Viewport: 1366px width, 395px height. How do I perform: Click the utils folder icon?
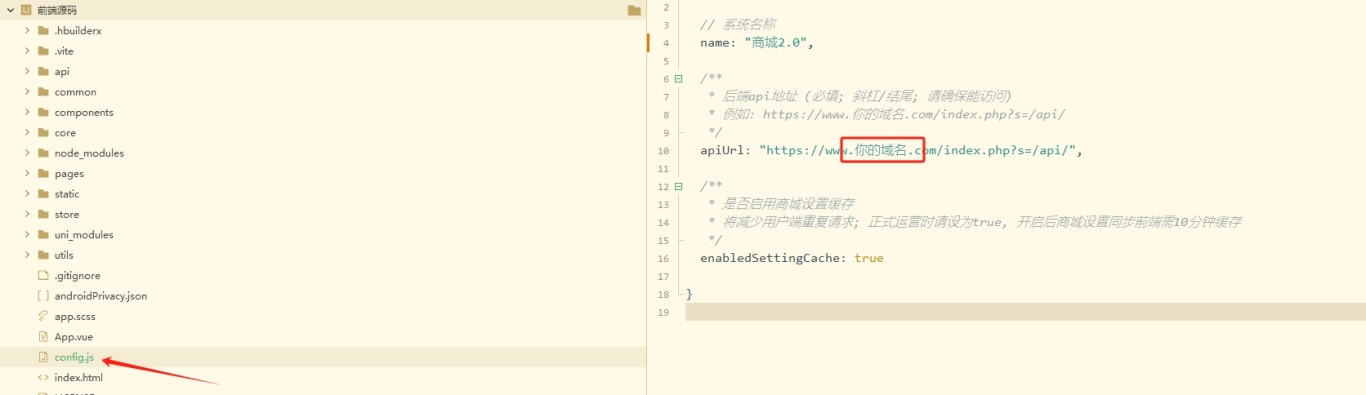(x=43, y=255)
